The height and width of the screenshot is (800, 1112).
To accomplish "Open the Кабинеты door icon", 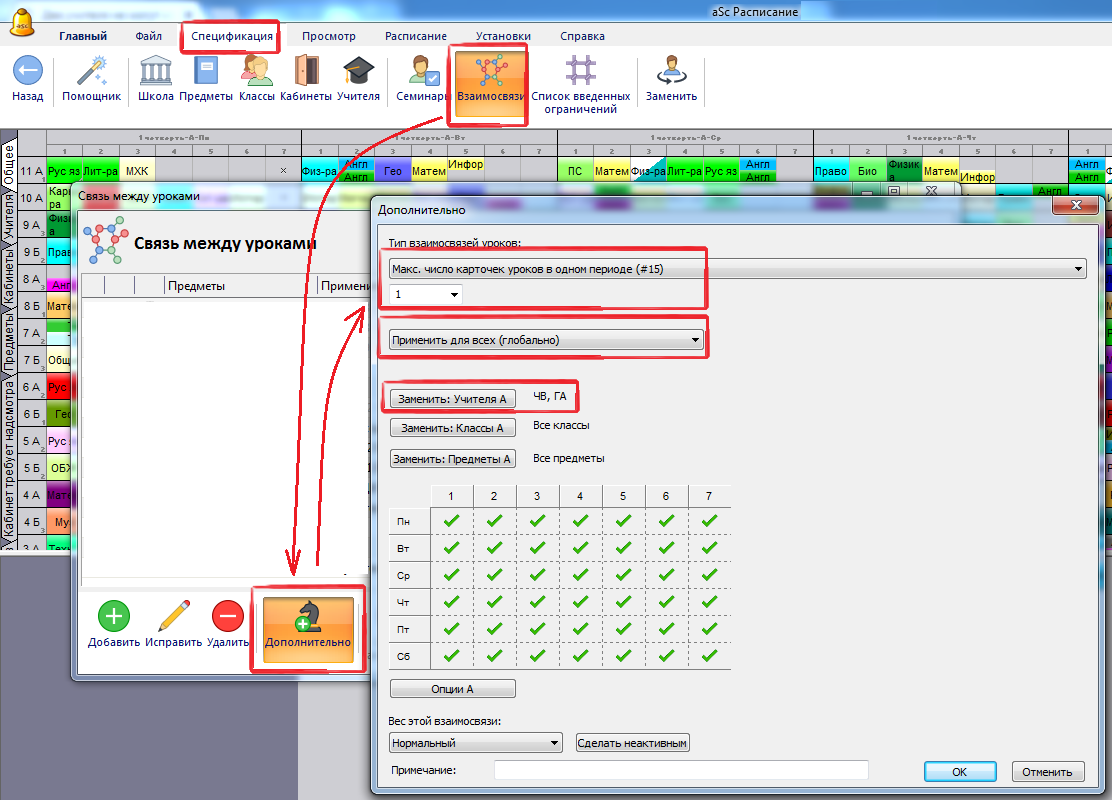I will pos(305,72).
